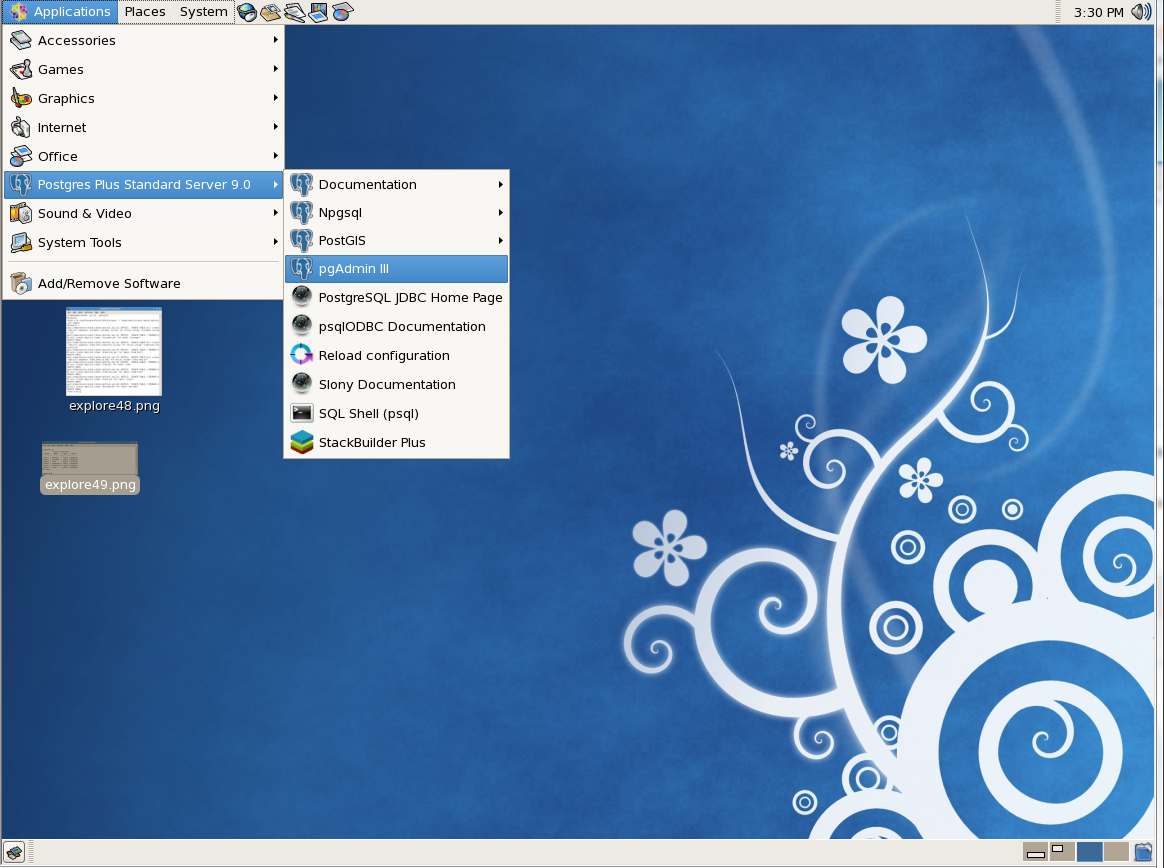Click the Slony Documentation globe icon
1164x868 pixels.
(x=301, y=384)
